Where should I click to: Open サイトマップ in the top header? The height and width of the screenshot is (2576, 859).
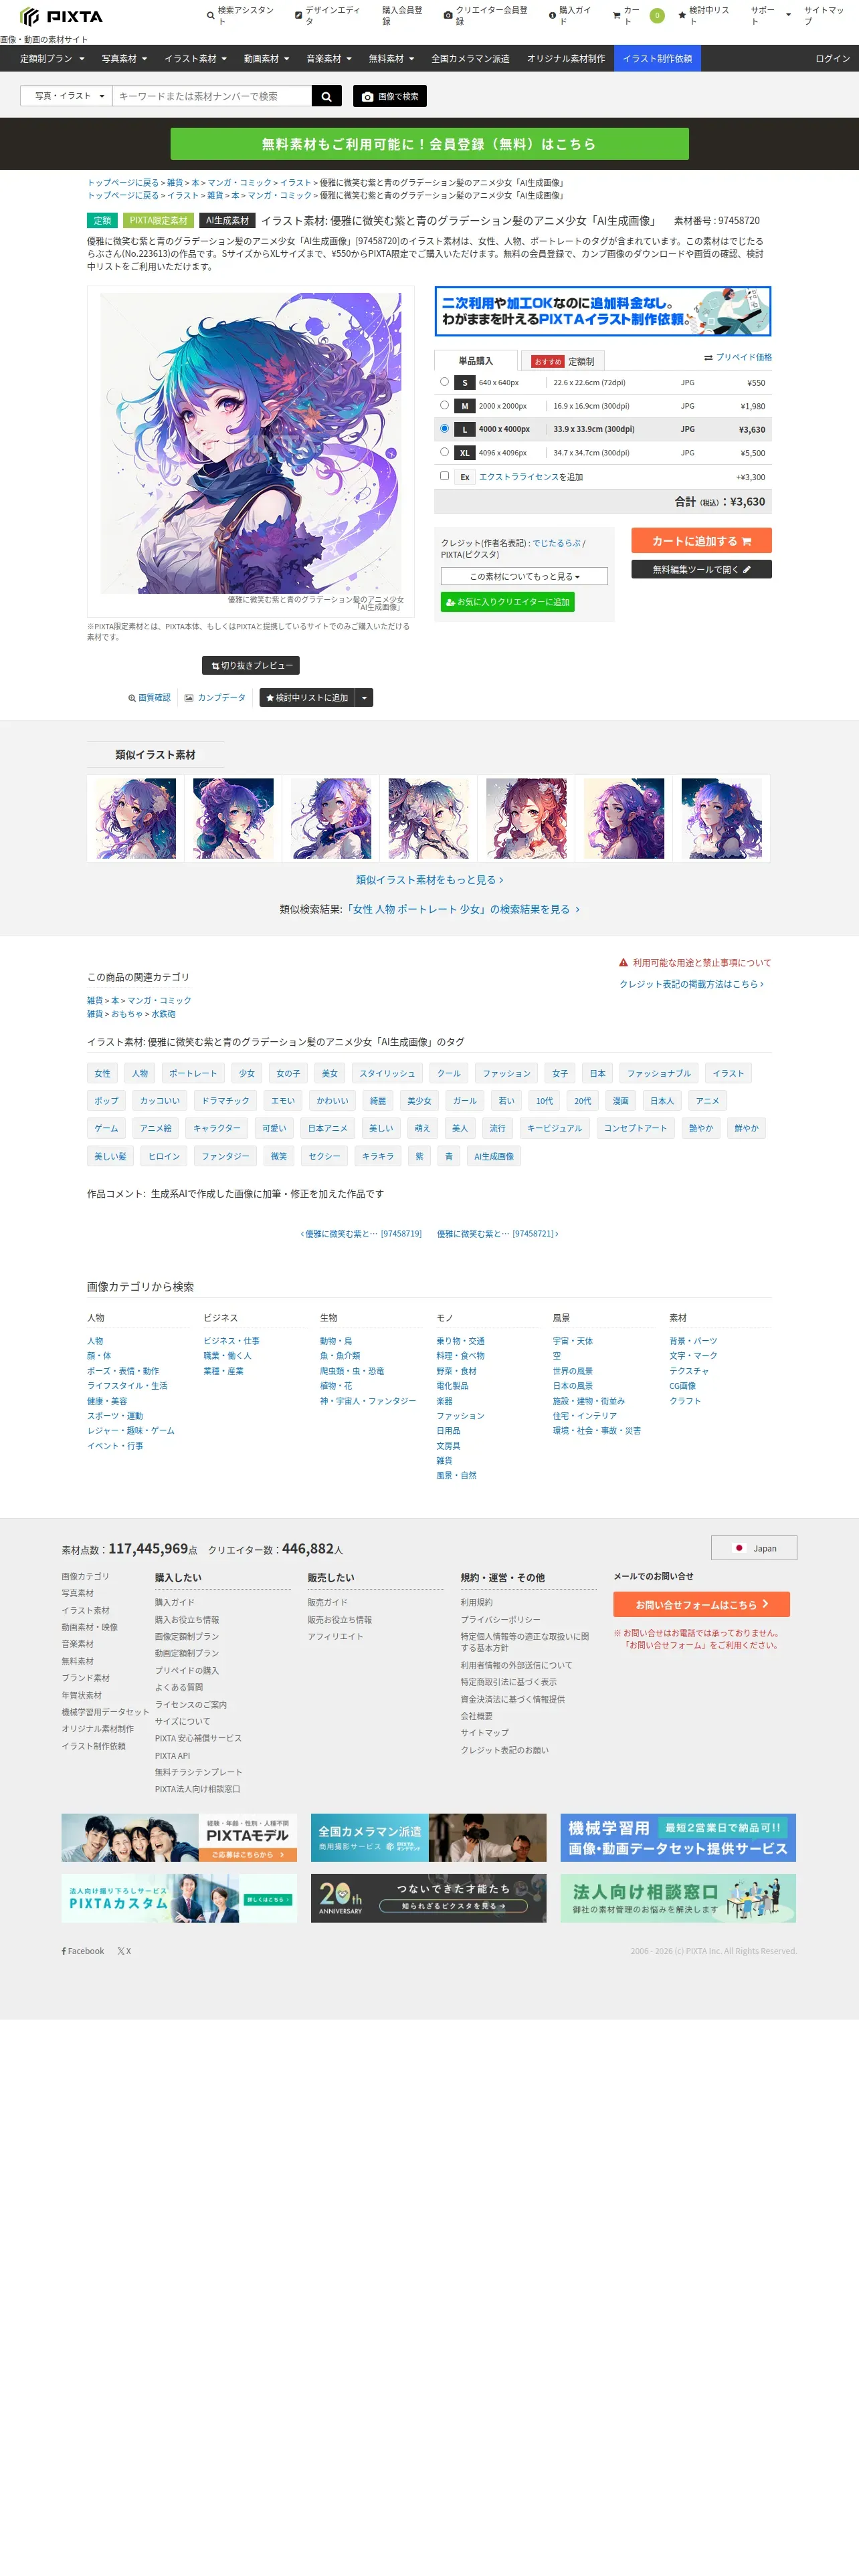pyautogui.click(x=824, y=15)
